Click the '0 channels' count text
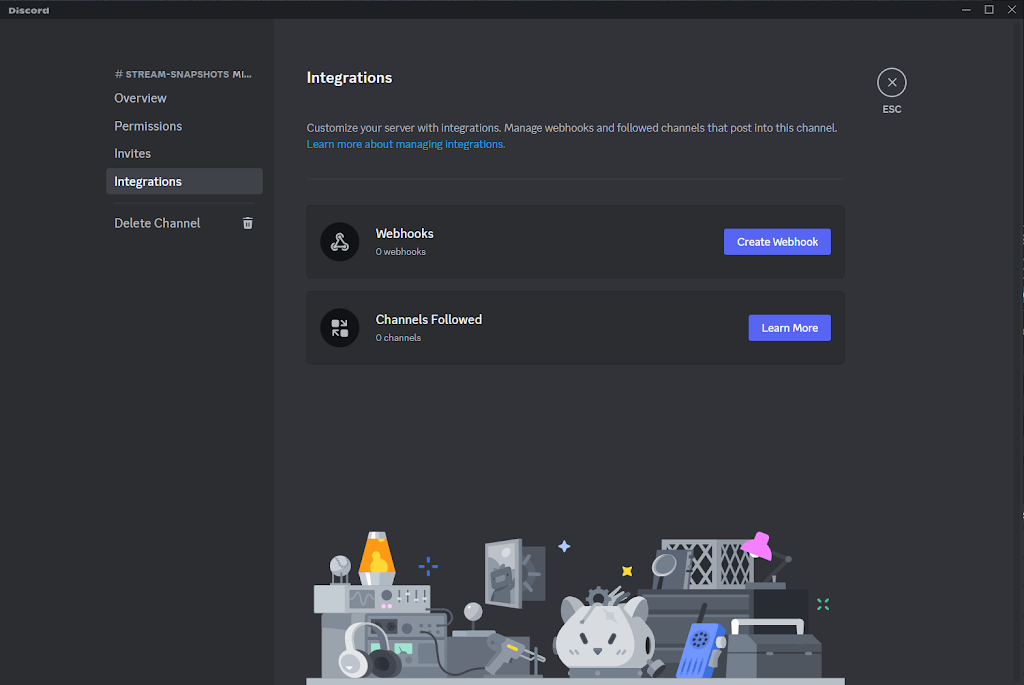1024x685 pixels. 398,338
